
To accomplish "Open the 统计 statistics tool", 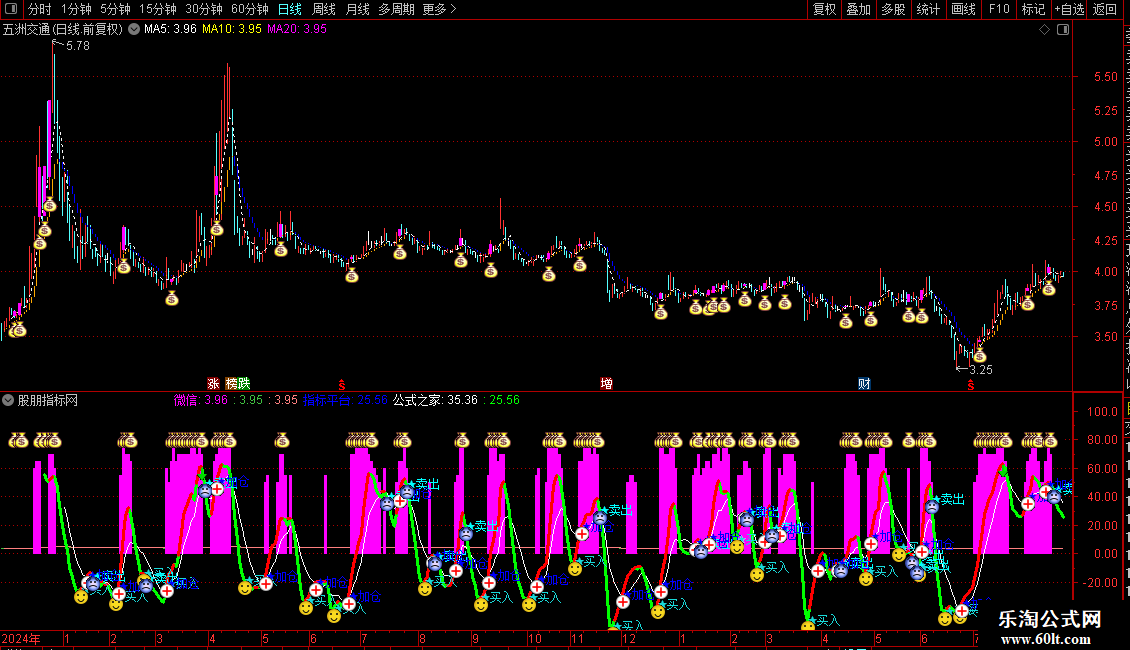I will point(927,9).
